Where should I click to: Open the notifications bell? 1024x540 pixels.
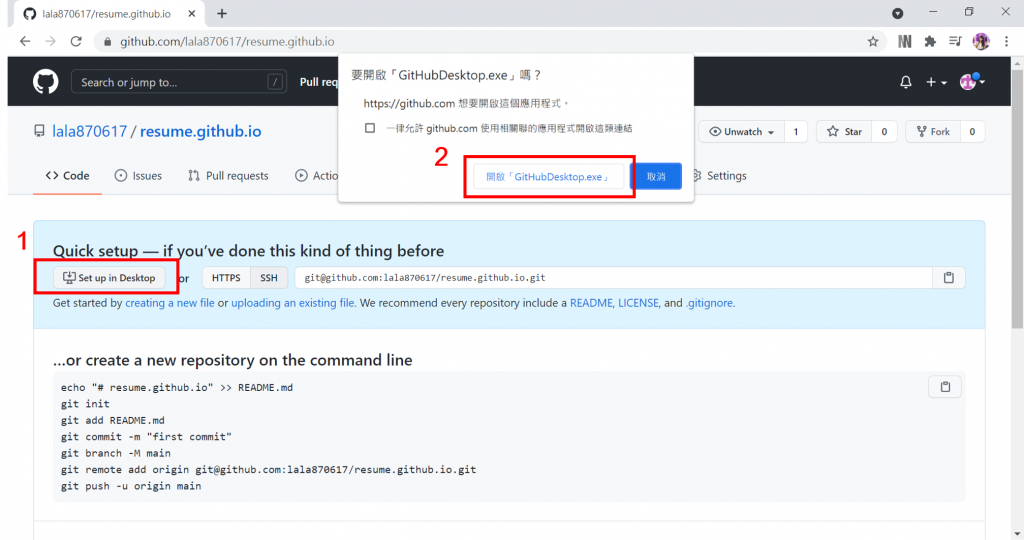pos(906,82)
